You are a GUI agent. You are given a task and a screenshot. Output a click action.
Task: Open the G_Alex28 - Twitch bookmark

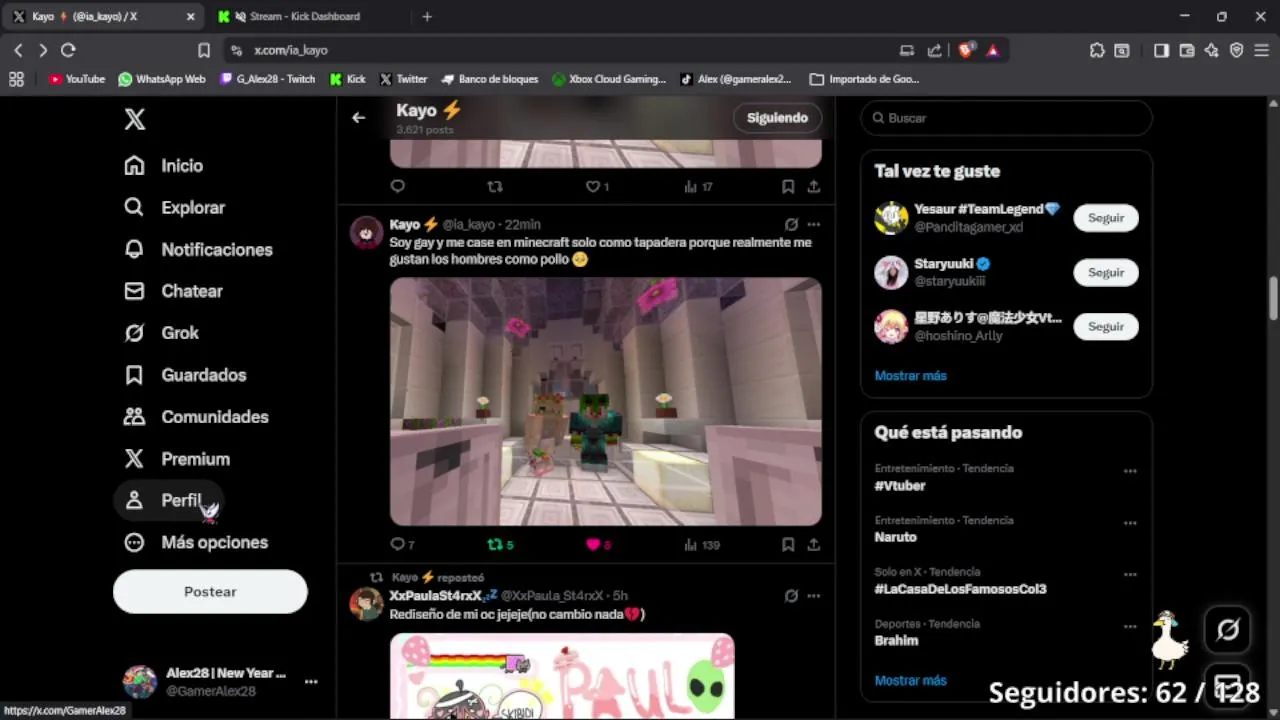coord(268,79)
